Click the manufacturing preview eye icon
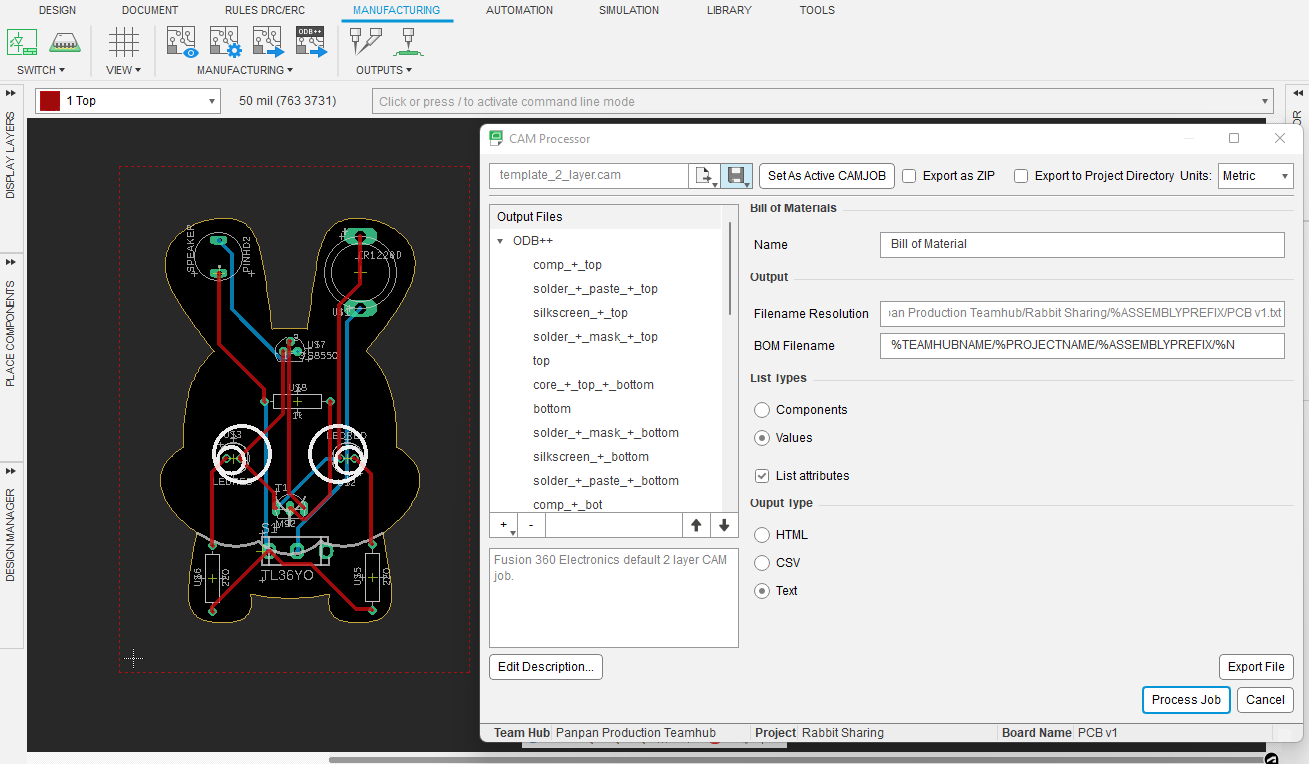Screen dimensions: 1309x764 click(x=183, y=42)
